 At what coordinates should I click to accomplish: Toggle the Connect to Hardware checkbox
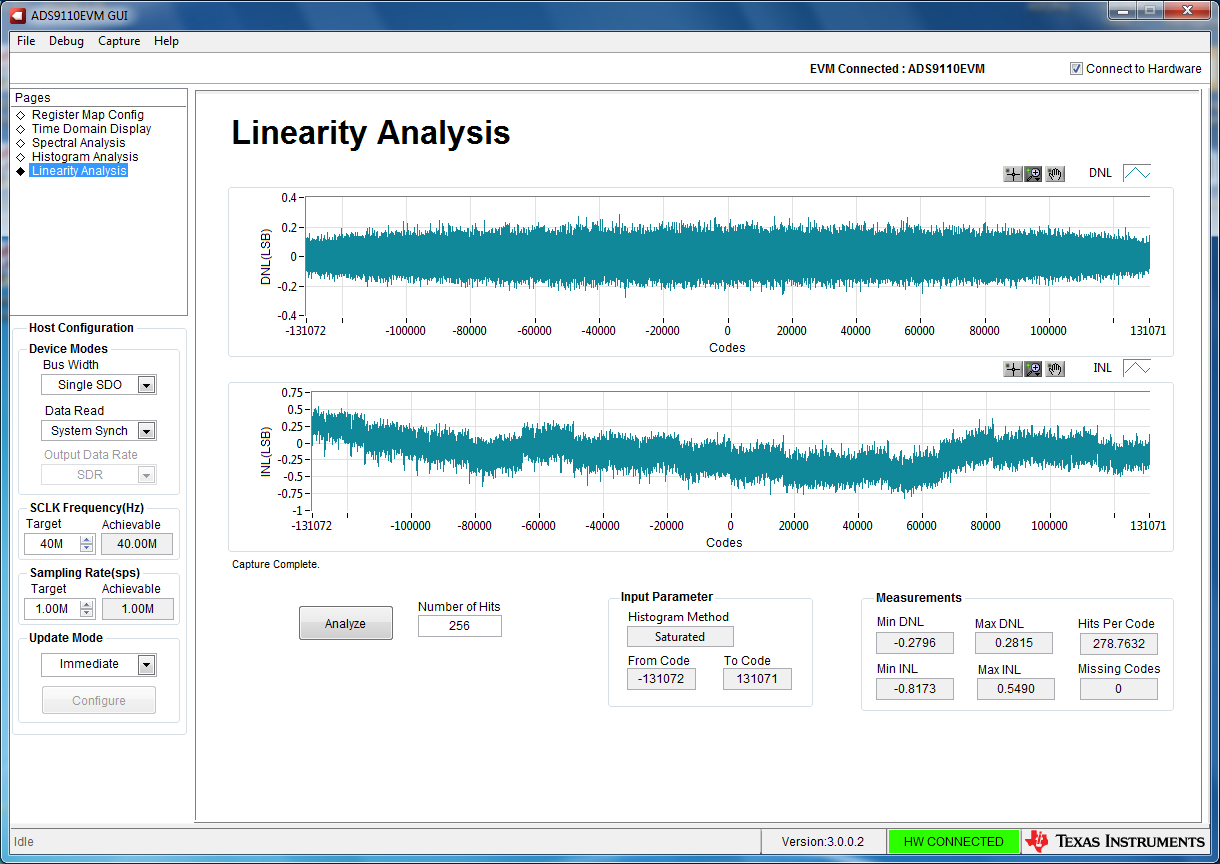pyautogui.click(x=1077, y=69)
